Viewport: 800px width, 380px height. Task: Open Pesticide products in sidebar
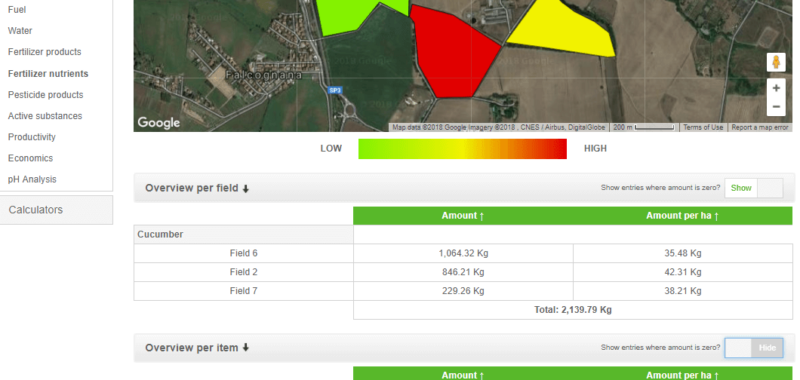point(45,95)
